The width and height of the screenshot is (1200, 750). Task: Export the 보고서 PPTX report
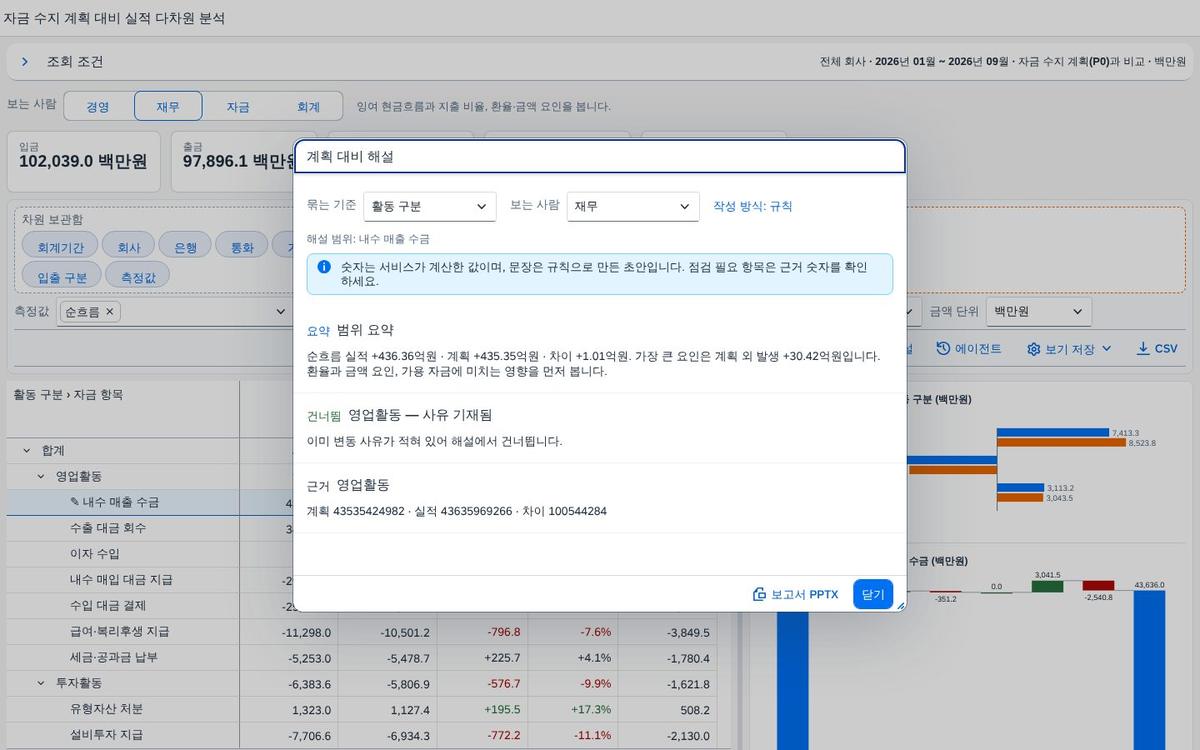coord(796,594)
